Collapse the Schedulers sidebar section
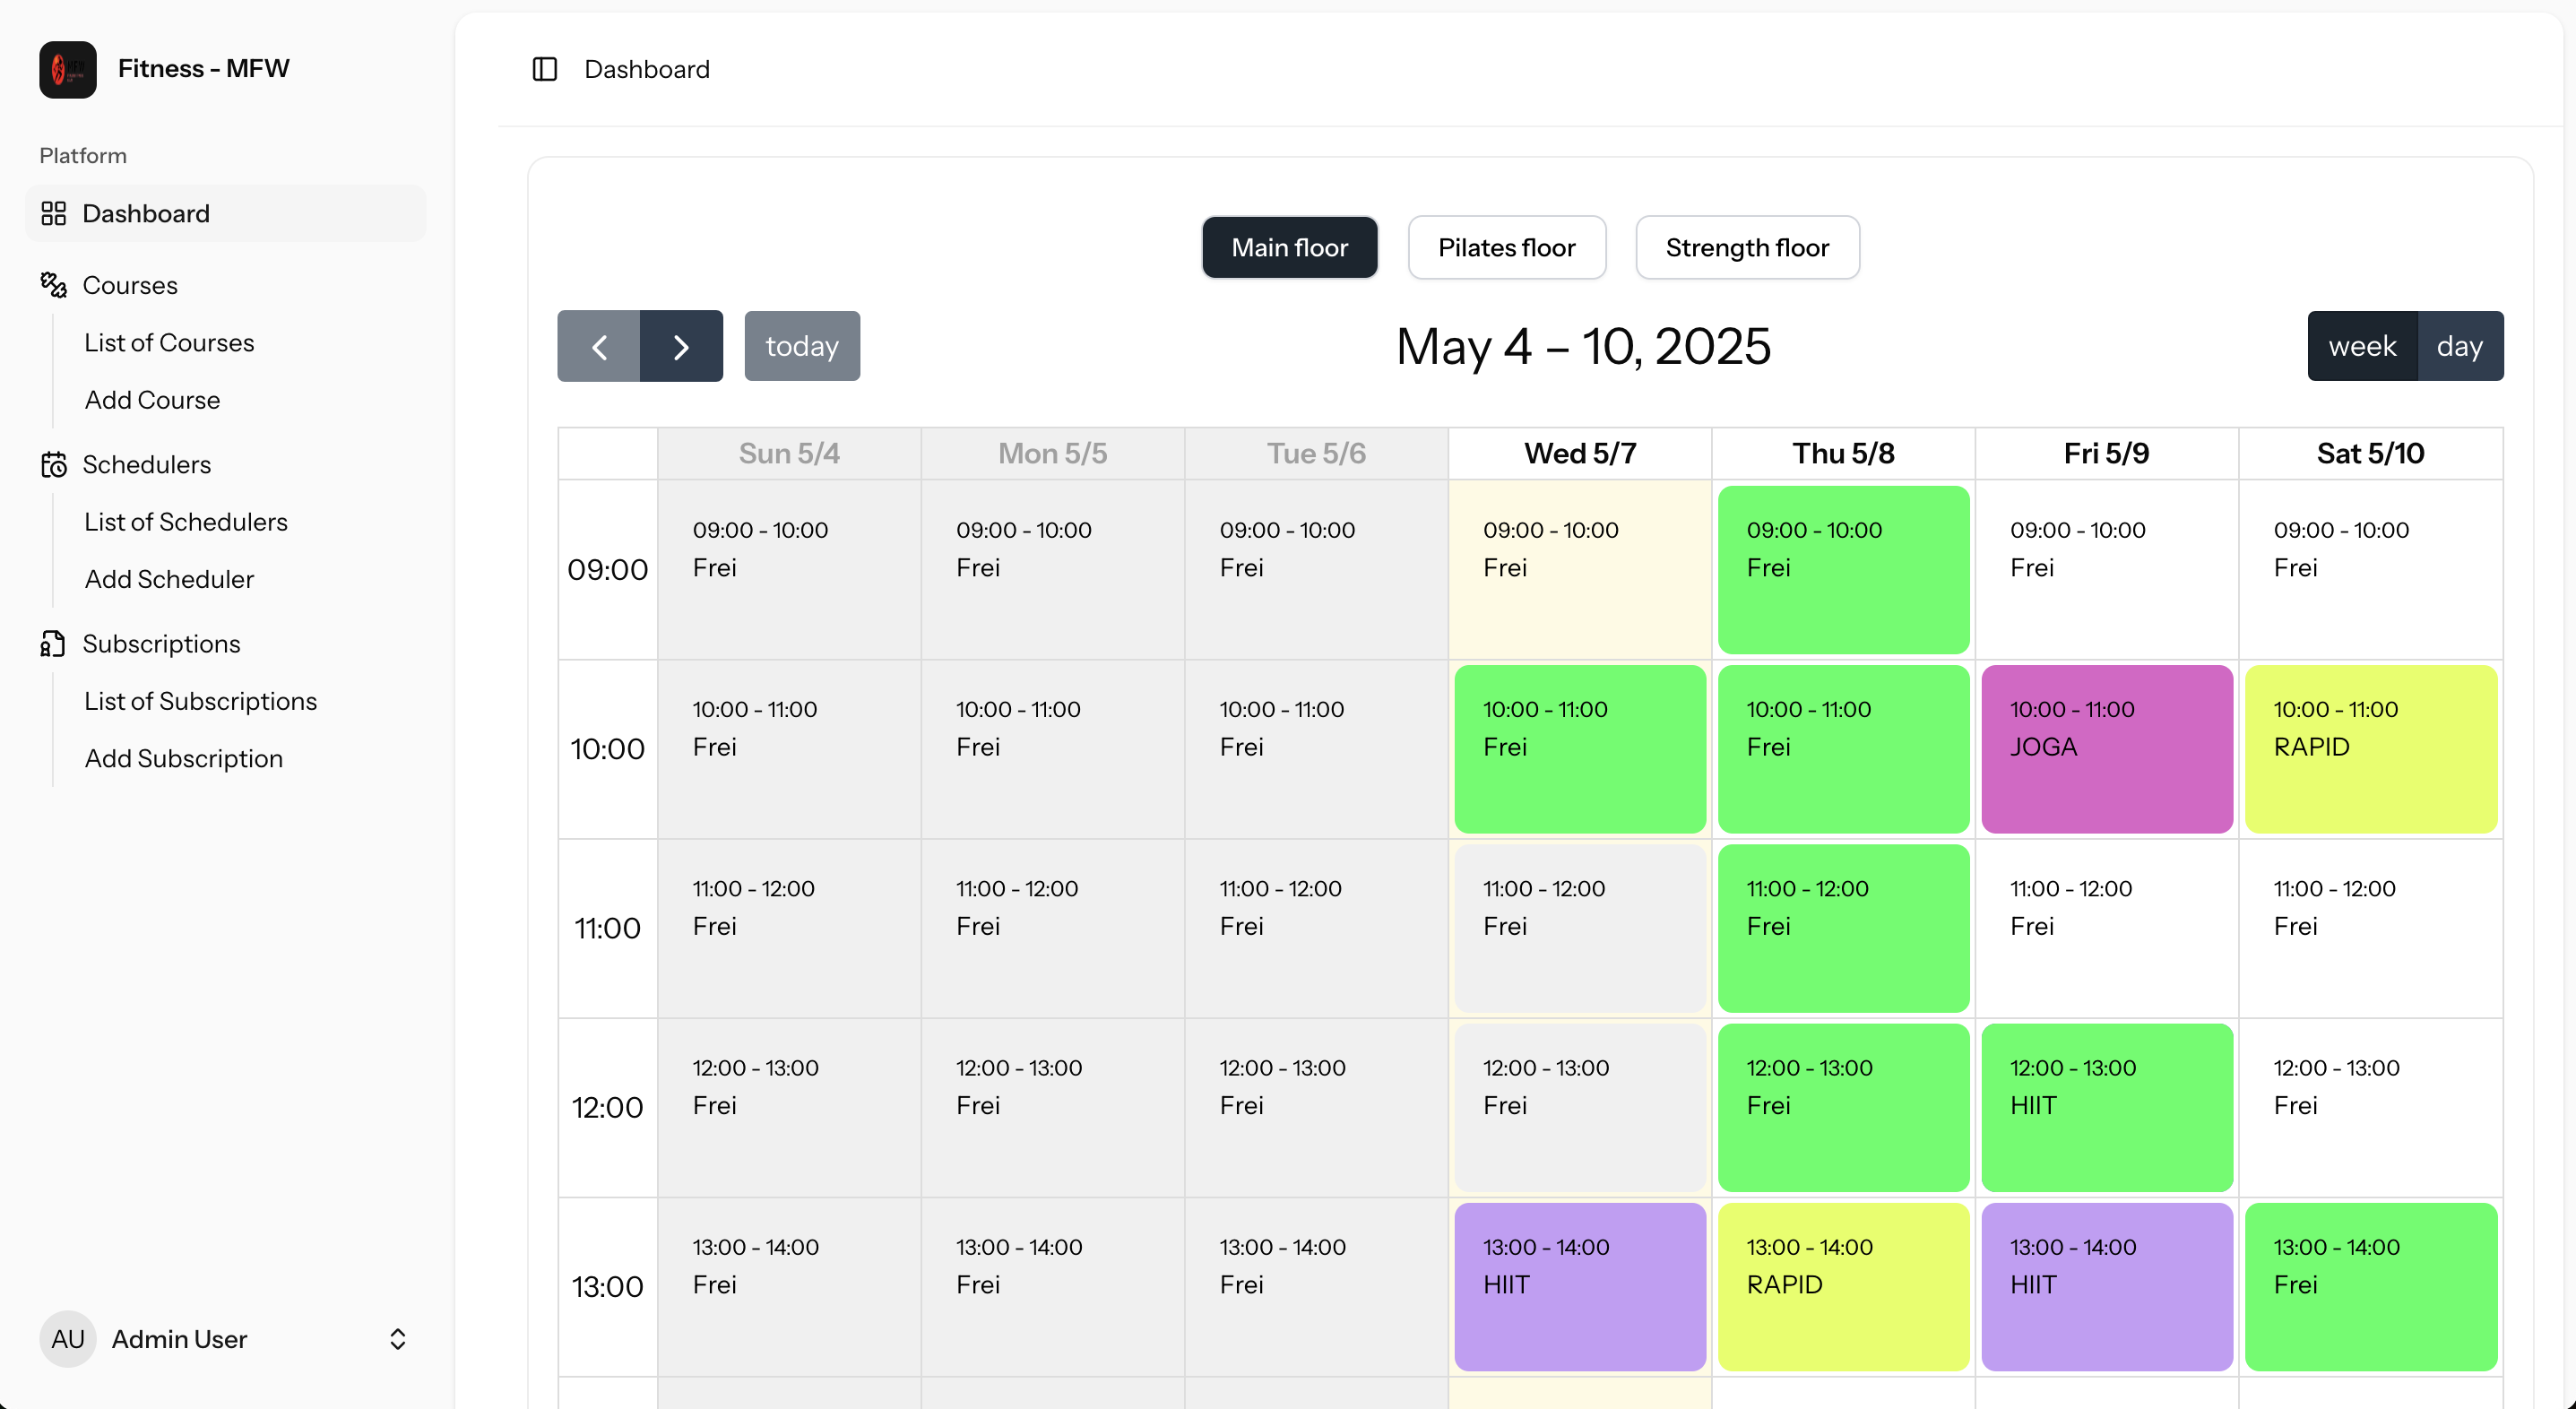The width and height of the screenshot is (2576, 1409). (x=226, y=464)
